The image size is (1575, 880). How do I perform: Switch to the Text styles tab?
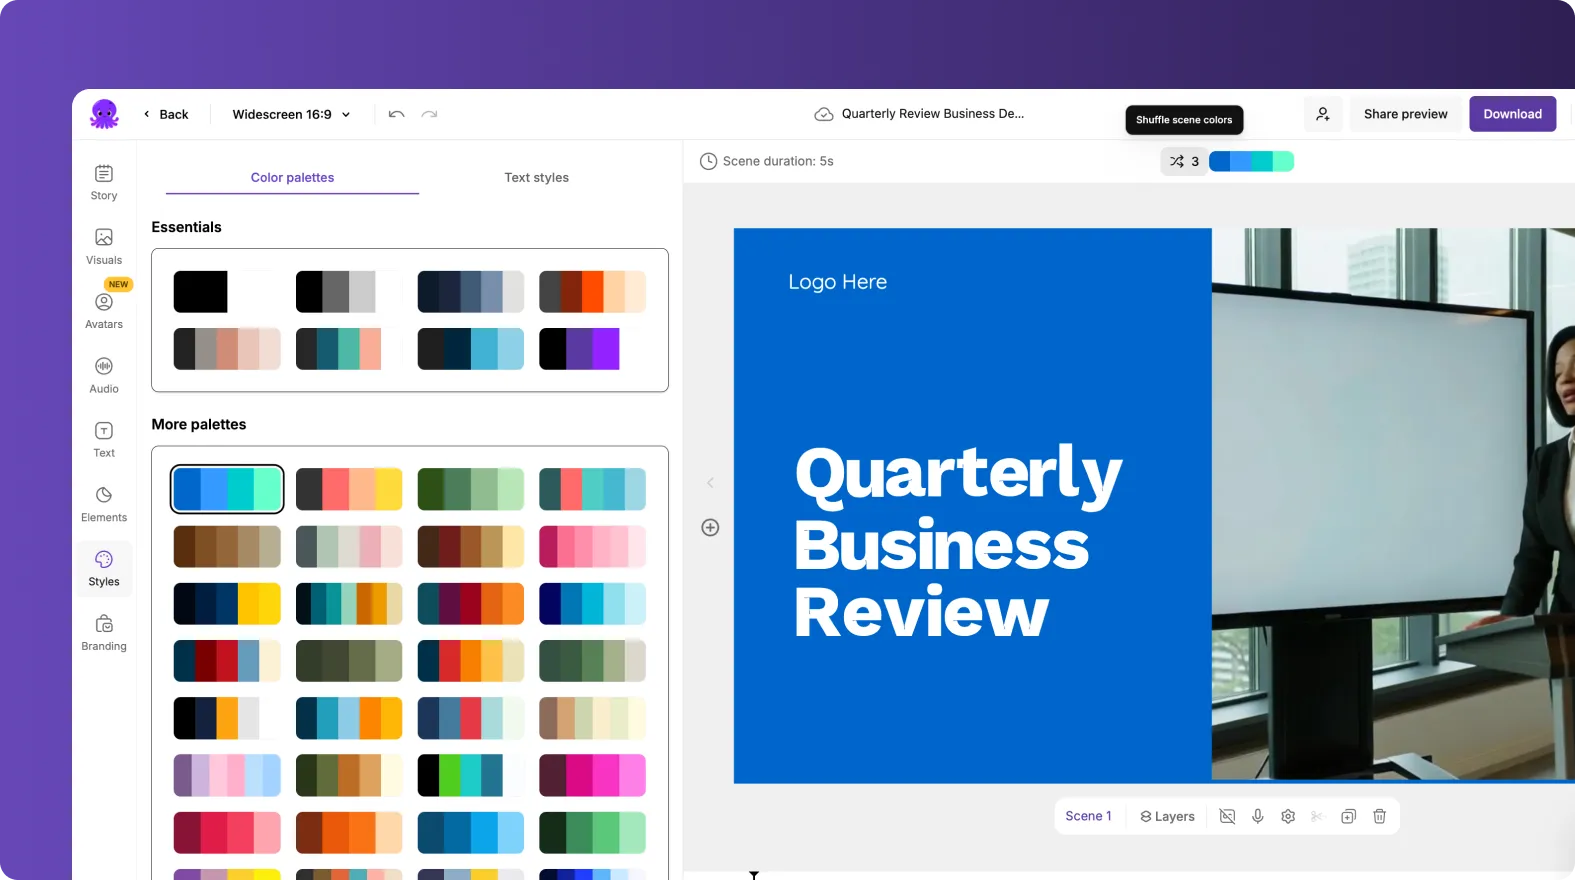click(536, 177)
